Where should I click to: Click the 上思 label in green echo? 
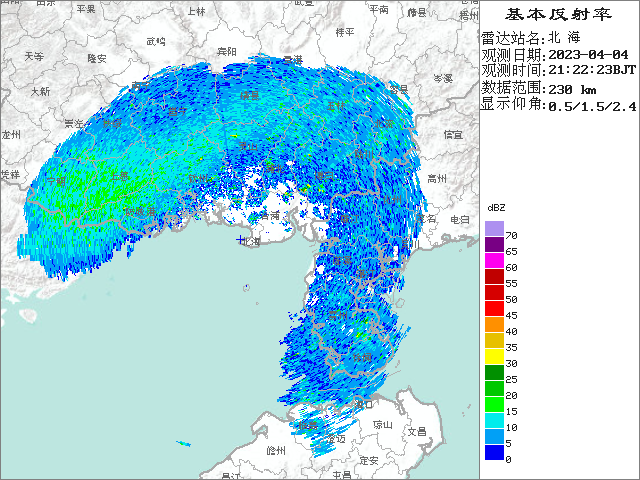click(x=120, y=176)
